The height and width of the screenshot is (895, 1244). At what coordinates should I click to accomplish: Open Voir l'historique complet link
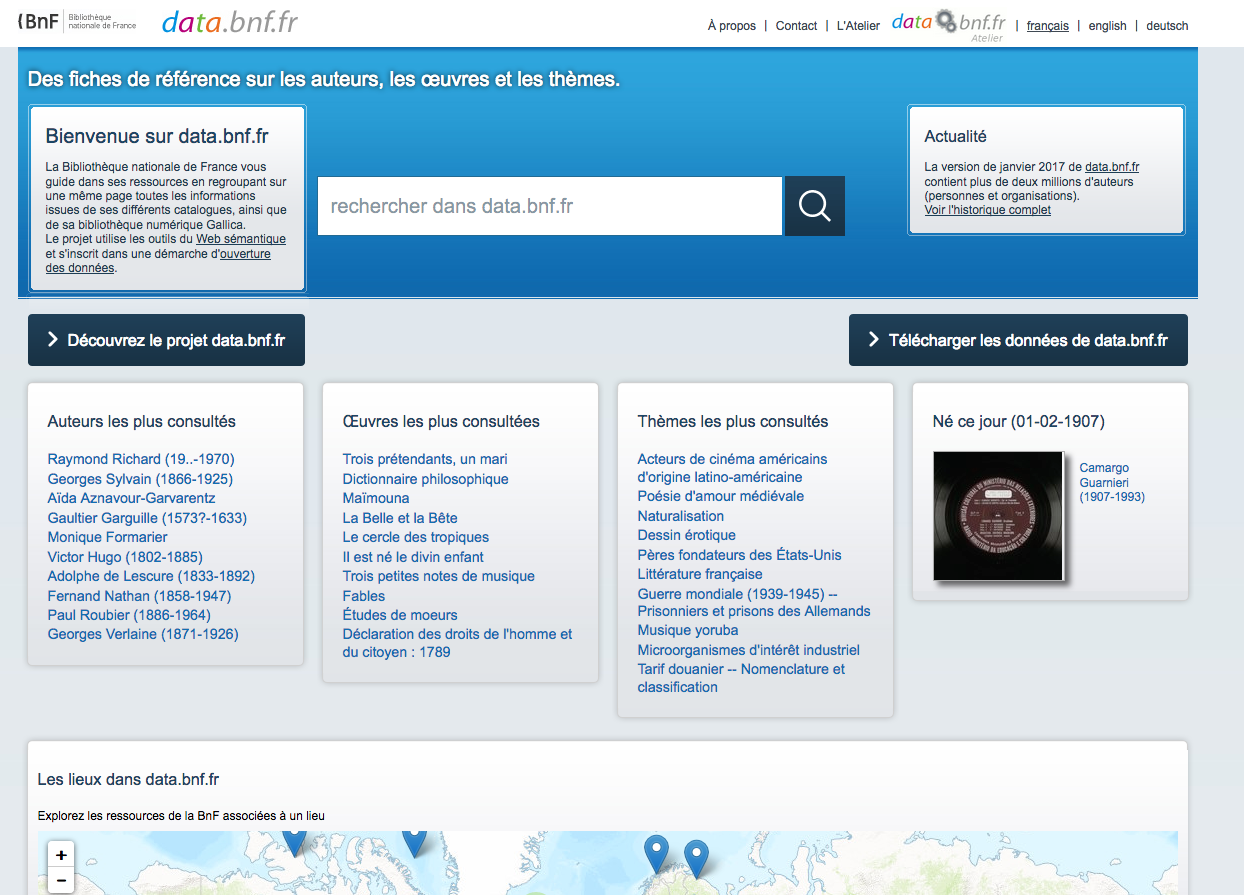tap(988, 210)
